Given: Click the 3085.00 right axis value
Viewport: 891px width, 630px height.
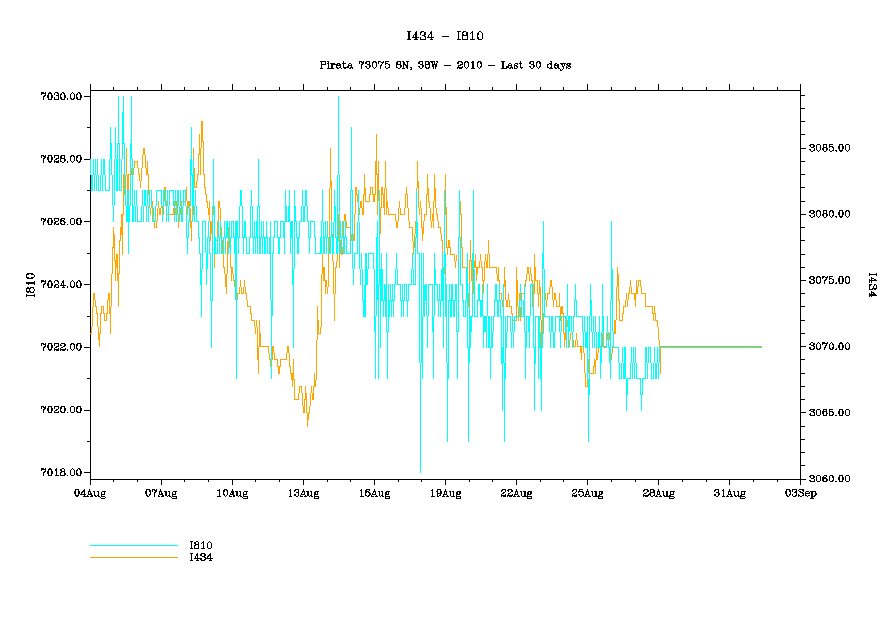Looking at the screenshot, I should (x=829, y=148).
